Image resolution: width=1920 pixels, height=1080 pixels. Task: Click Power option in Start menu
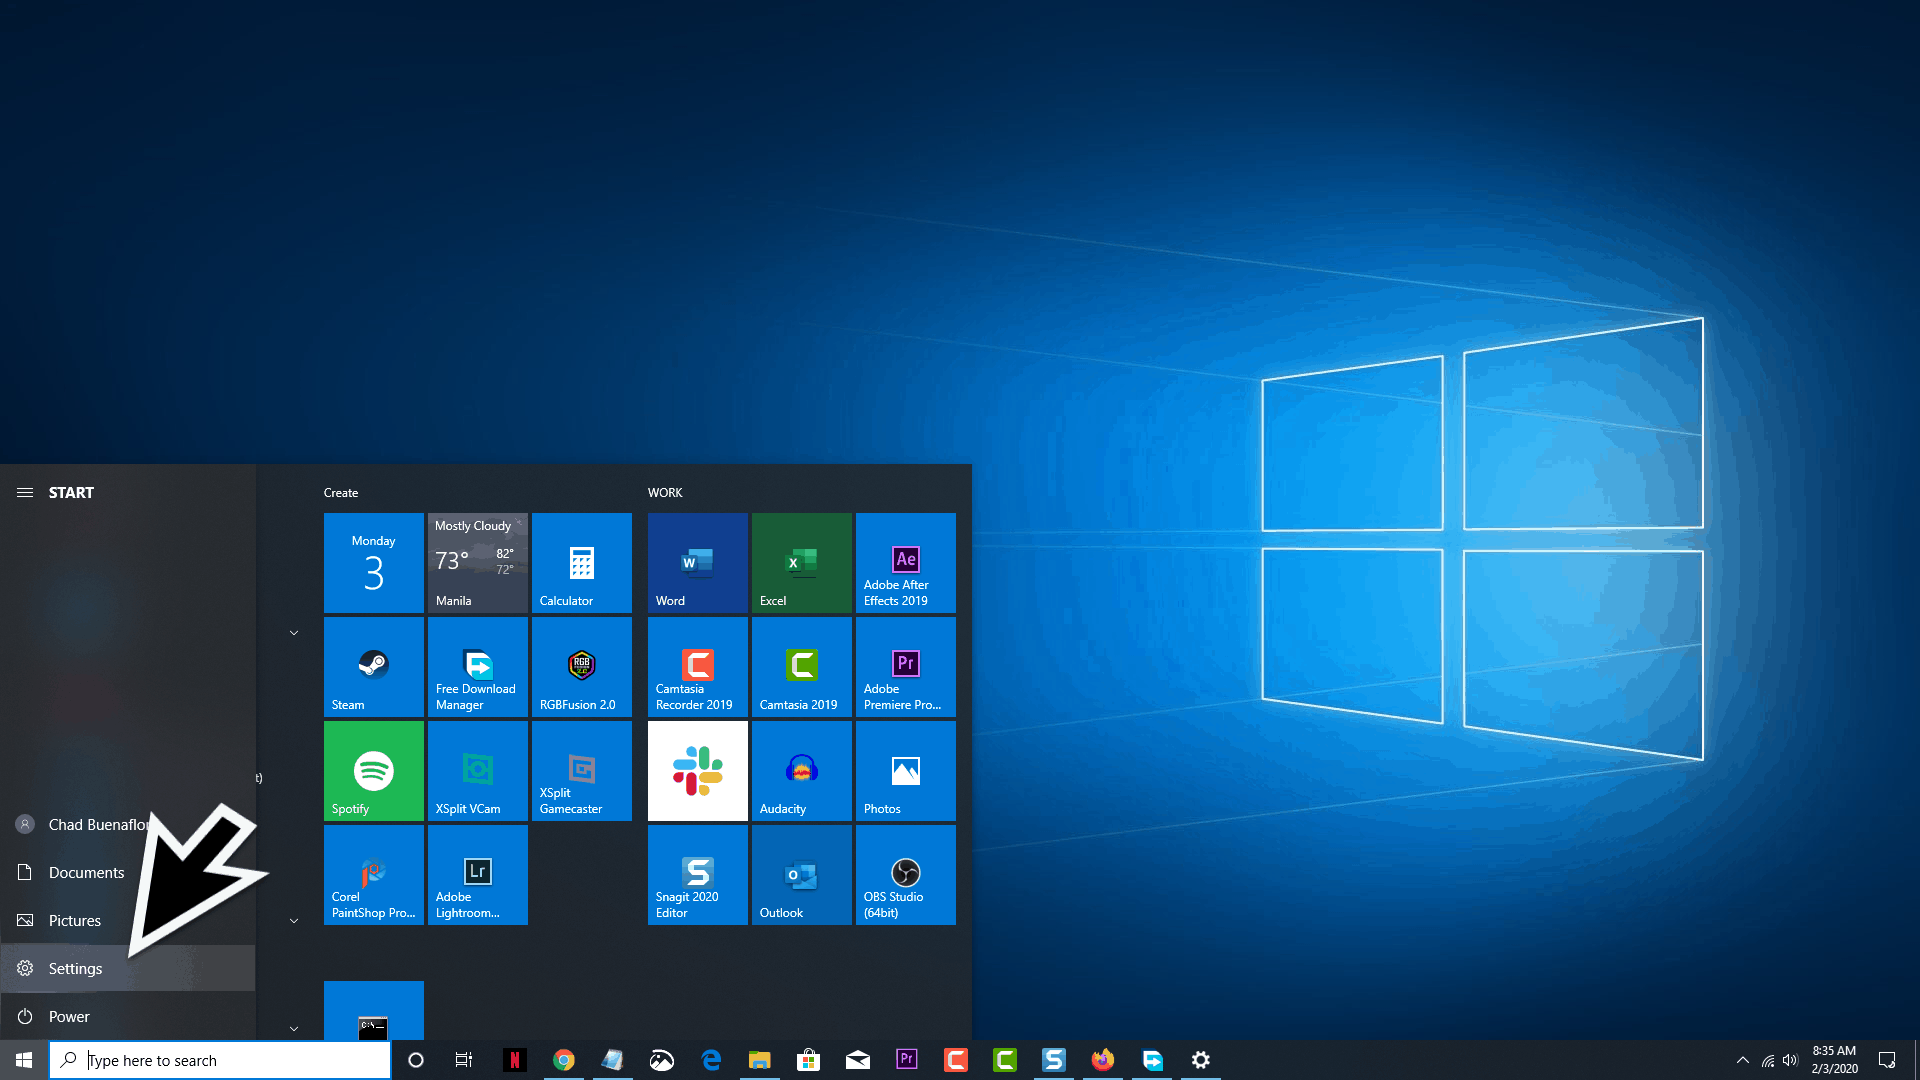pos(69,1015)
